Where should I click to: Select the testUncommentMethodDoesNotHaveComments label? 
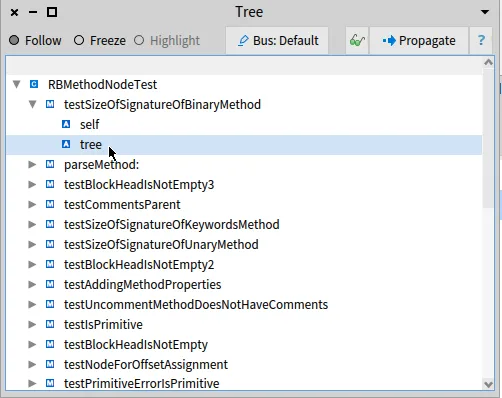coord(196,304)
